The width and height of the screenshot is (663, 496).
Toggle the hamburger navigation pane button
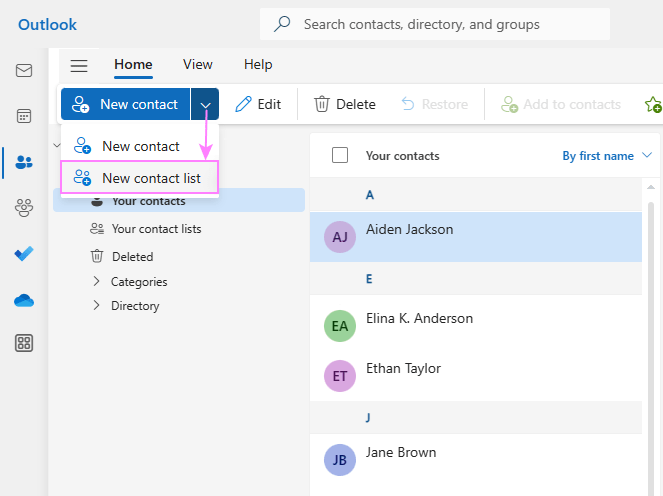click(x=79, y=66)
